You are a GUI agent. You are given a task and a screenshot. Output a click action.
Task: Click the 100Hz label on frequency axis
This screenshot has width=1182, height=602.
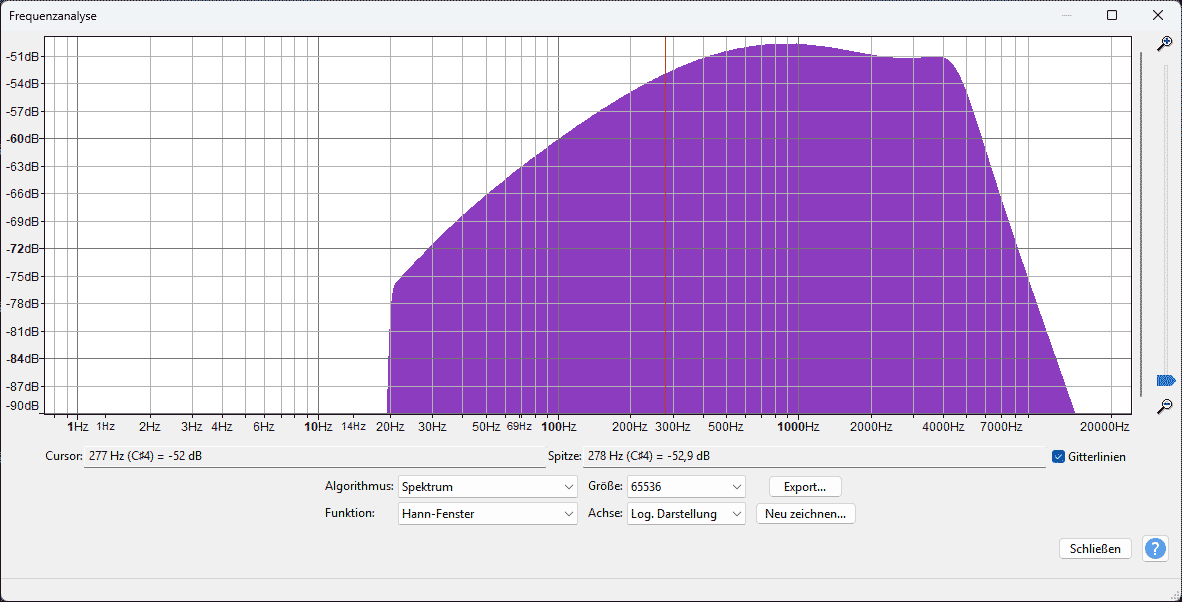[x=559, y=427]
